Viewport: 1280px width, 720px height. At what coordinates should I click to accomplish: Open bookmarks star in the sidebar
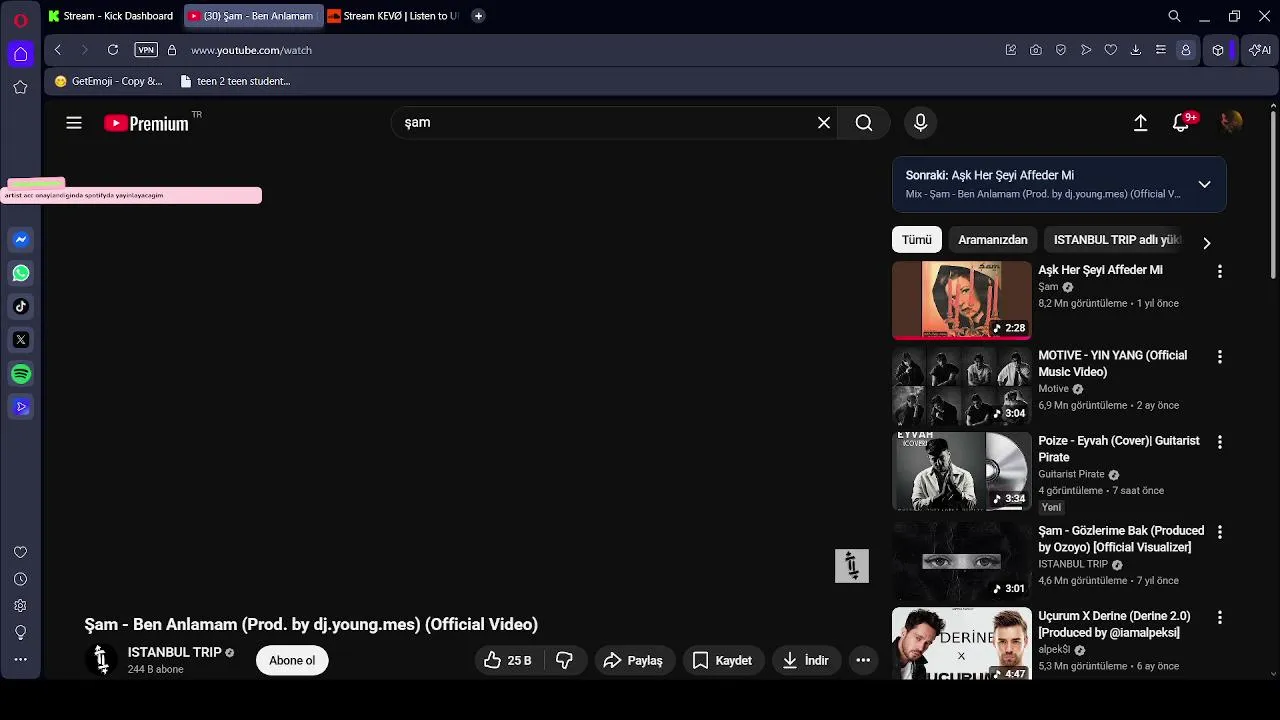20,87
